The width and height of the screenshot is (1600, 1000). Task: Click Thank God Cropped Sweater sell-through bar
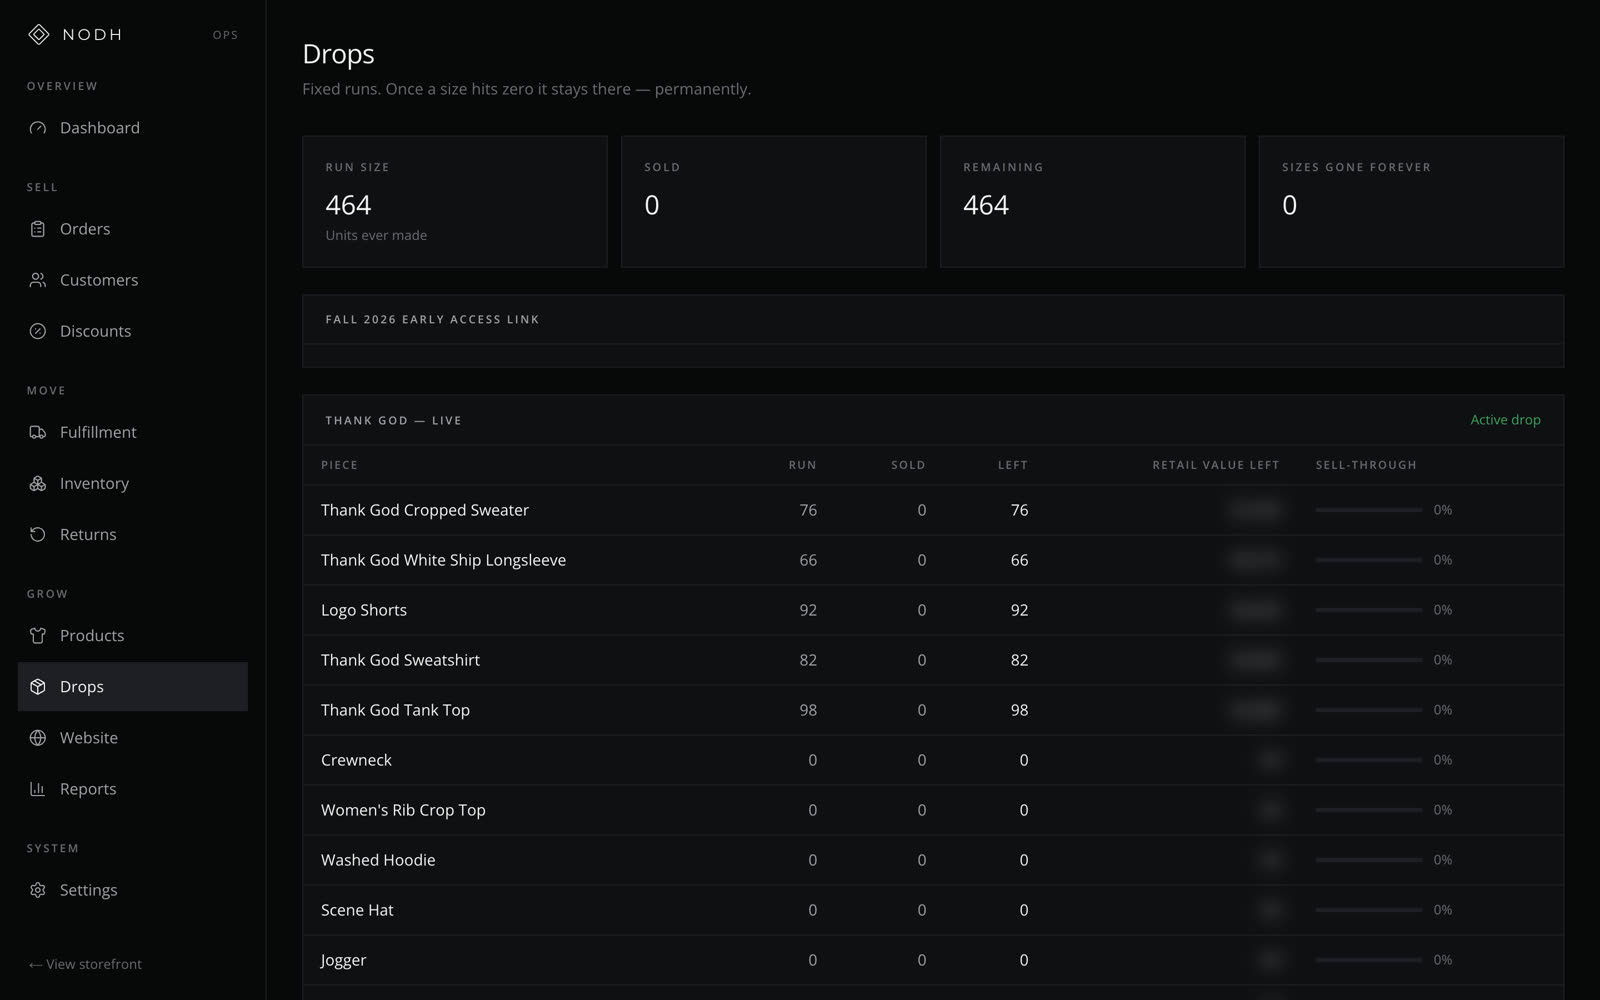coord(1368,510)
